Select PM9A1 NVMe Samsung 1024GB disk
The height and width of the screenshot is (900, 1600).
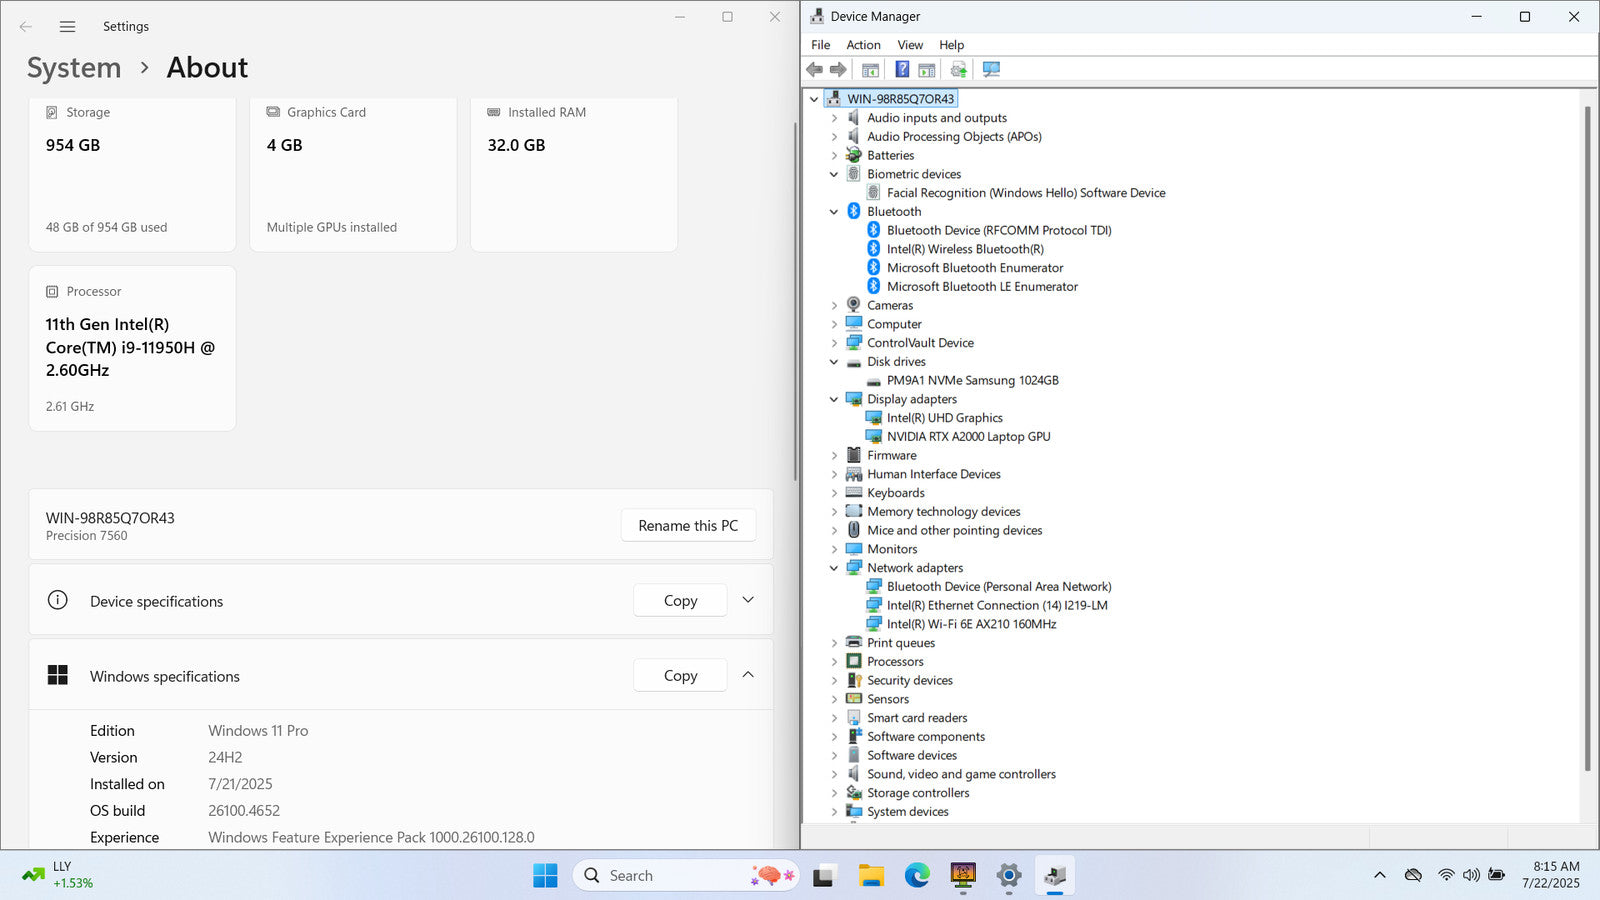click(972, 380)
